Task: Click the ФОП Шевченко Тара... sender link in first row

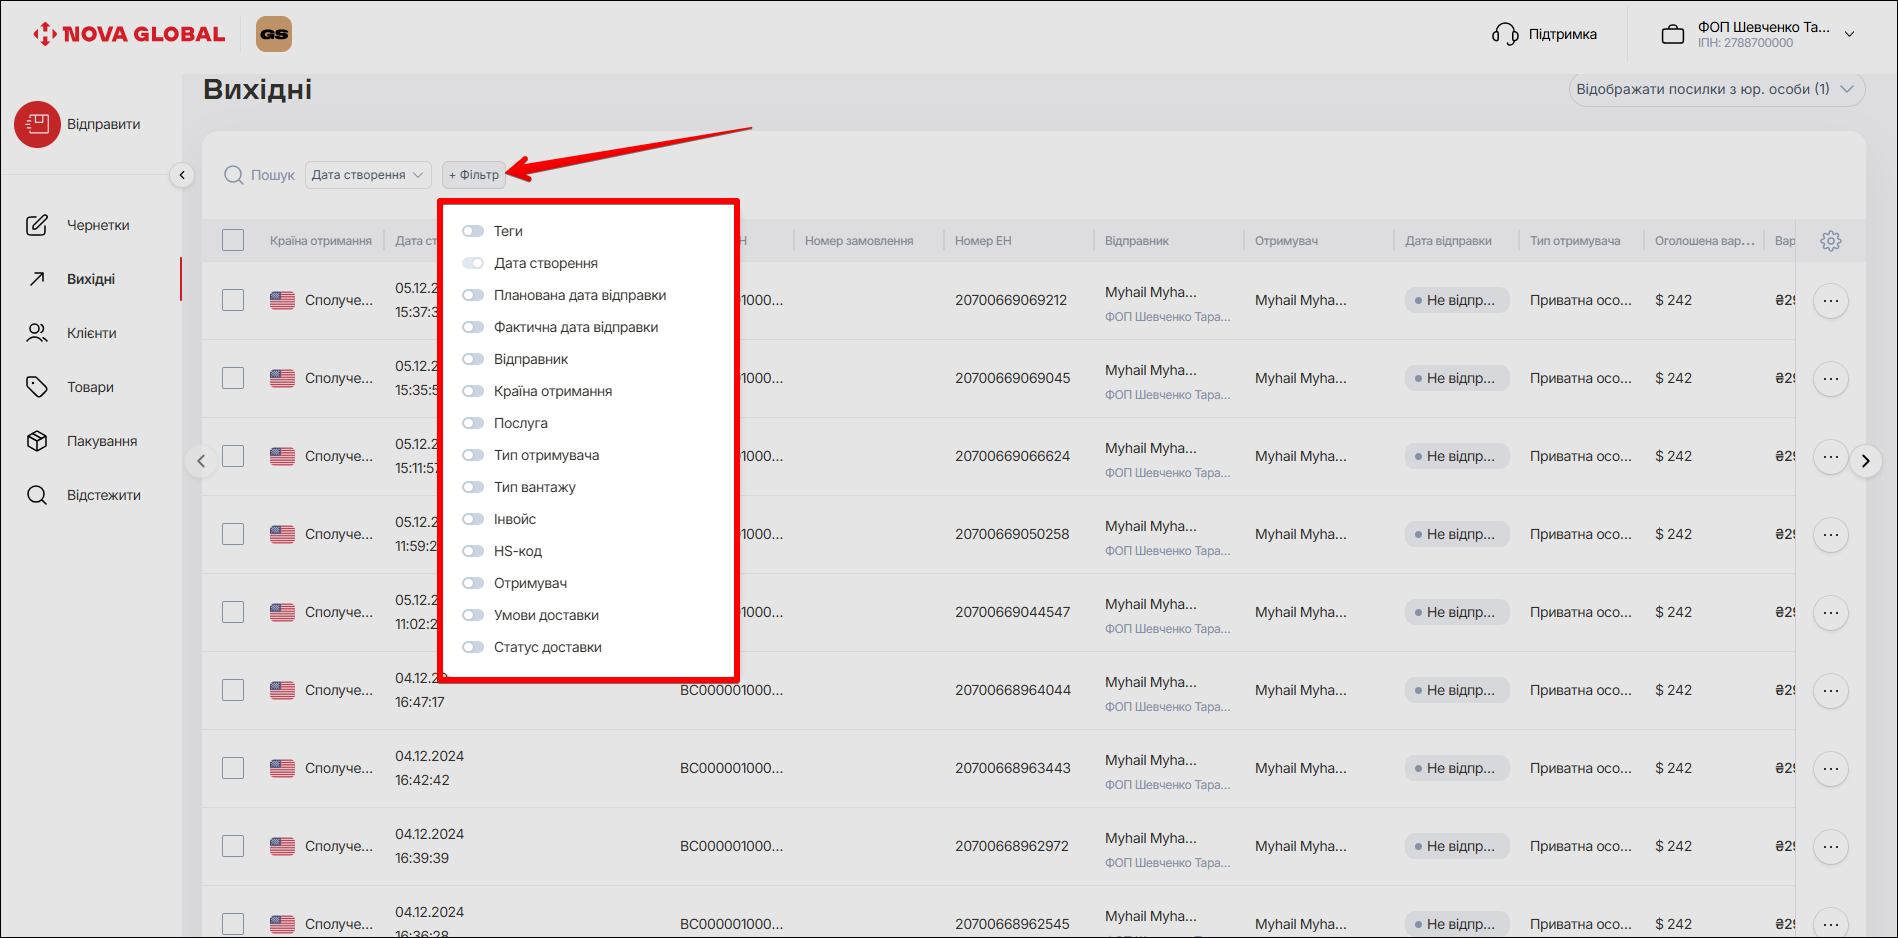Action: [1167, 317]
